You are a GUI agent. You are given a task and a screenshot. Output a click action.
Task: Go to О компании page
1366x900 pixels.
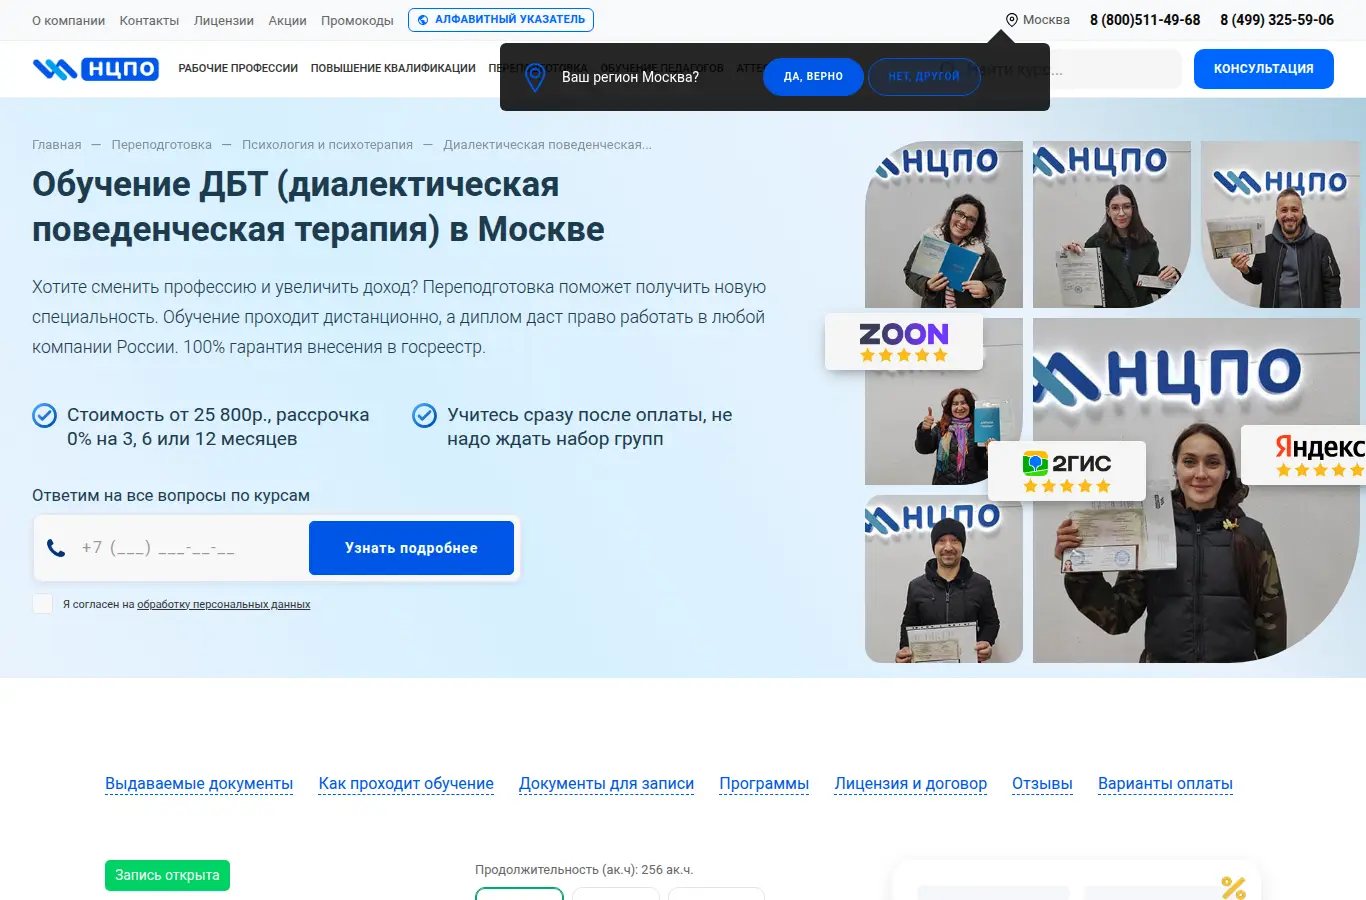(x=68, y=20)
